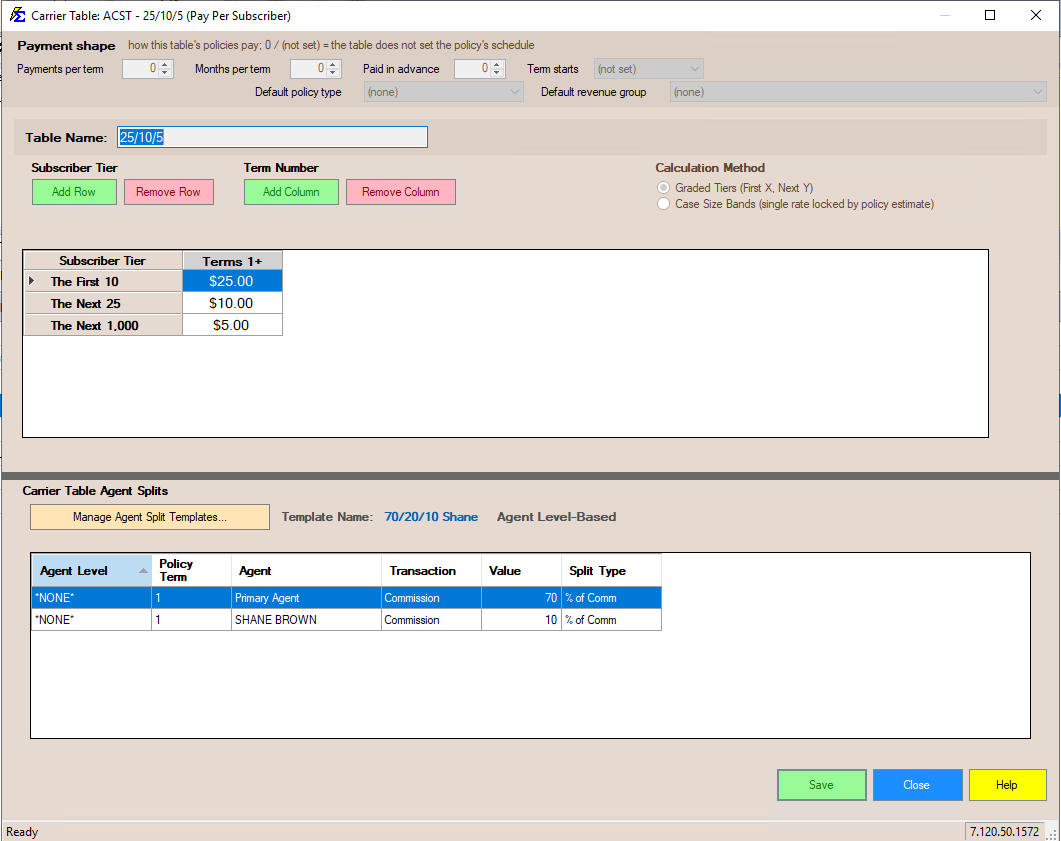Click the application icon in title bar

[17, 15]
